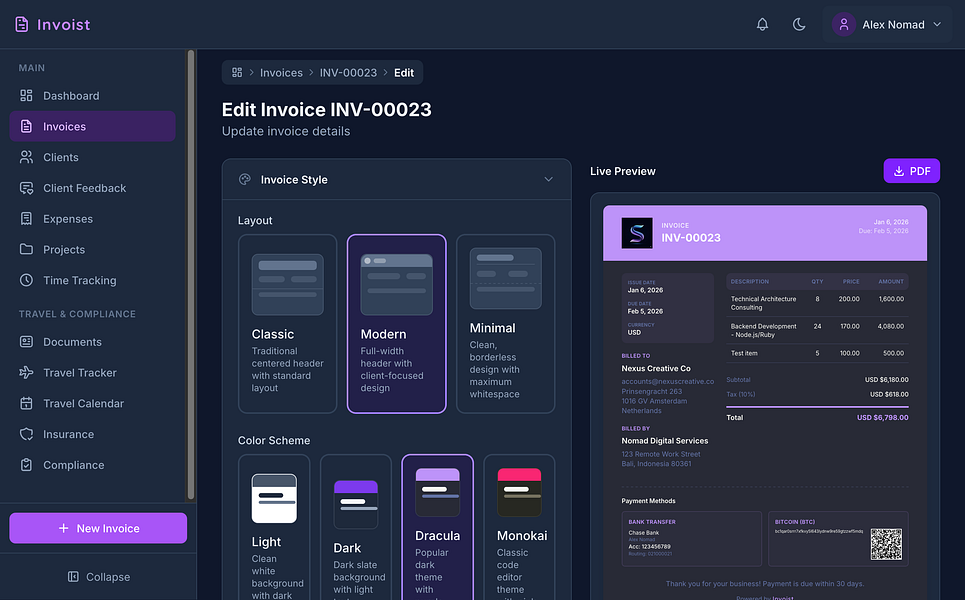The height and width of the screenshot is (600, 965).
Task: Collapse the sidebar
Action: point(98,577)
